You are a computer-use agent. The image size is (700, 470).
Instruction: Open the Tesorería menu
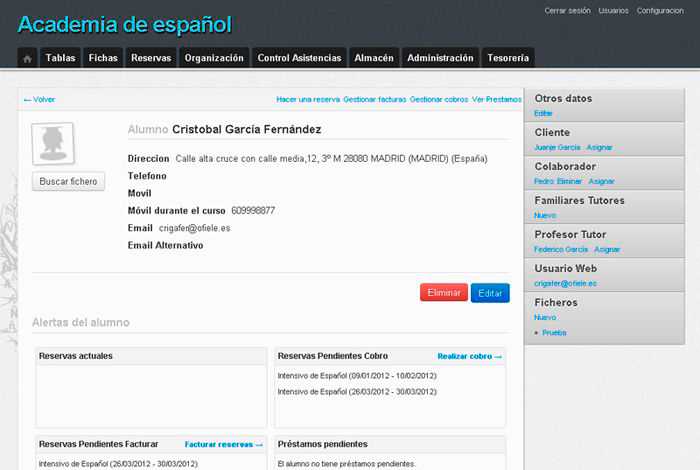coord(508,58)
